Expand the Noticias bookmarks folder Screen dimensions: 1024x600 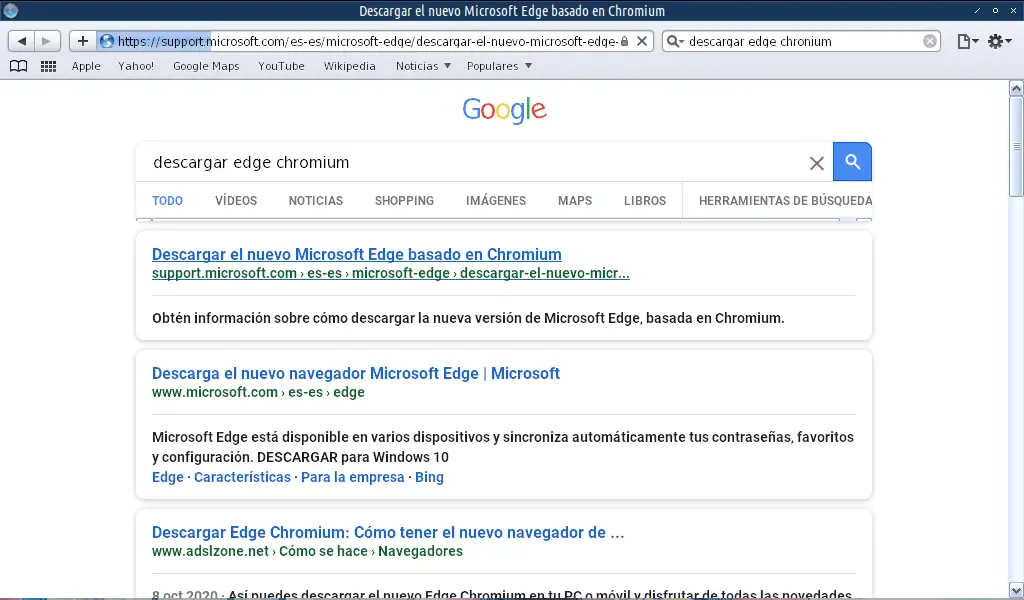(x=423, y=66)
